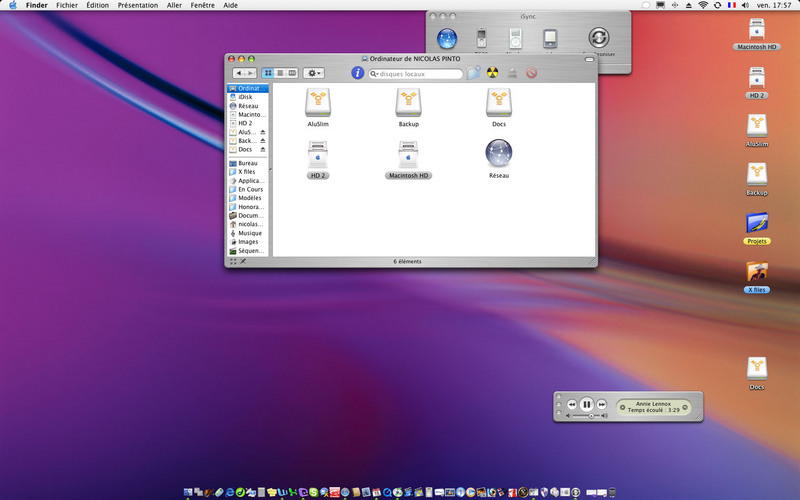Select the Projets folder on the desktop
This screenshot has width=800, height=500.
pos(757,228)
